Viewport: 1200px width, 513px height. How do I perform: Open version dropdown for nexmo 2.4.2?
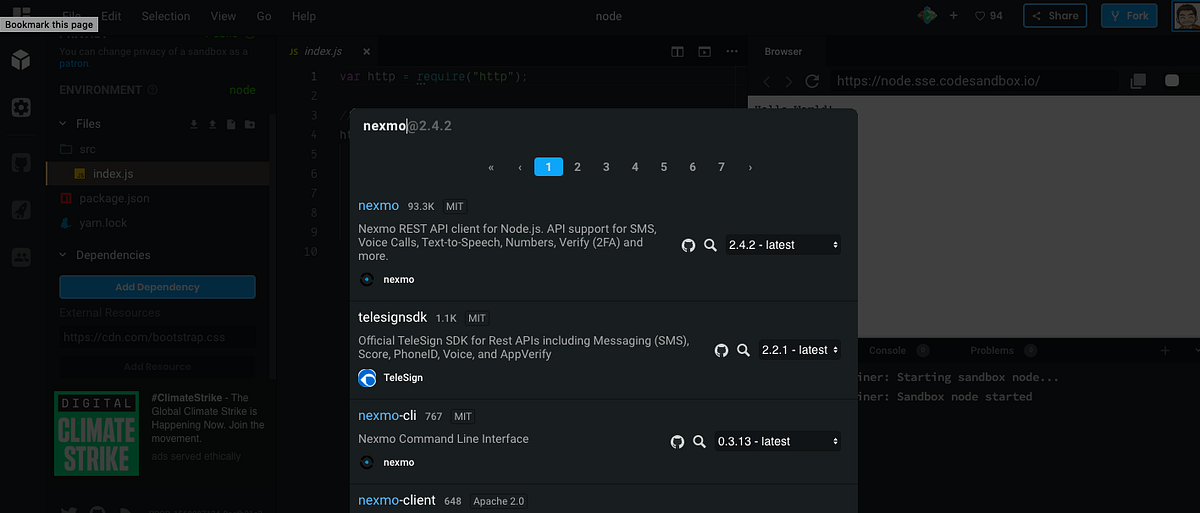tap(783, 245)
